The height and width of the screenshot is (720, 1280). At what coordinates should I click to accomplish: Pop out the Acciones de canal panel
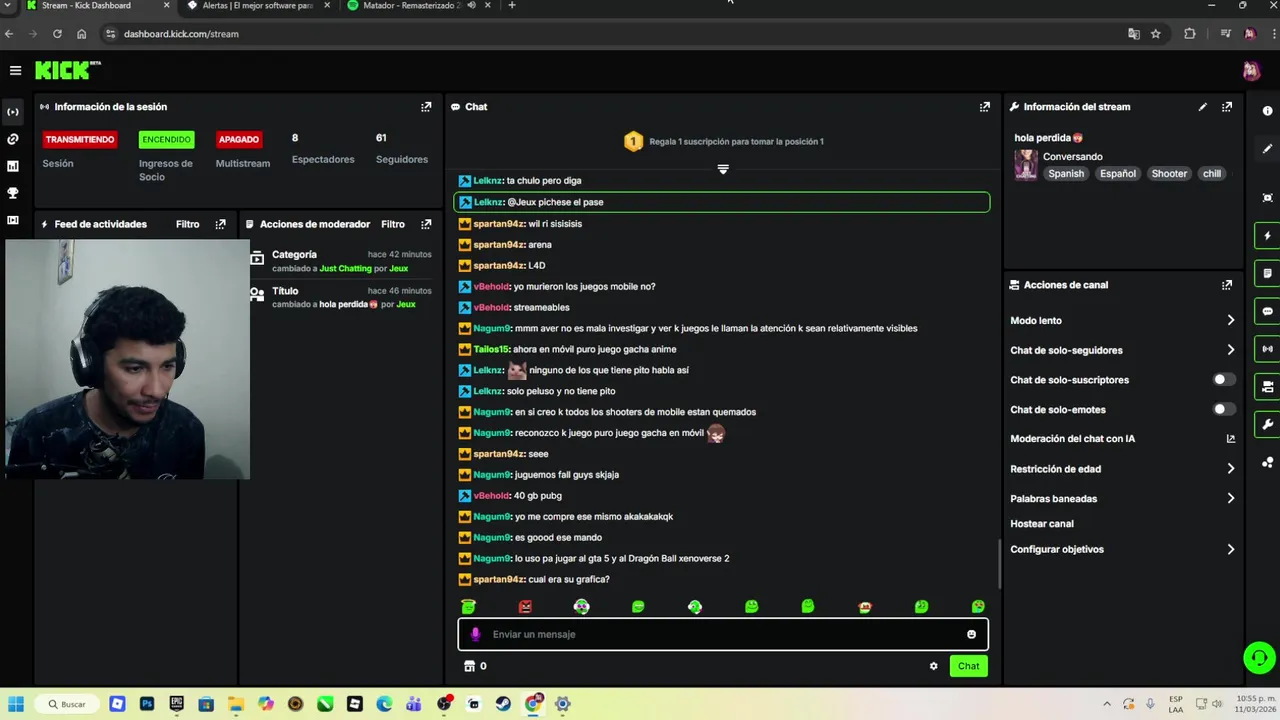point(1227,285)
